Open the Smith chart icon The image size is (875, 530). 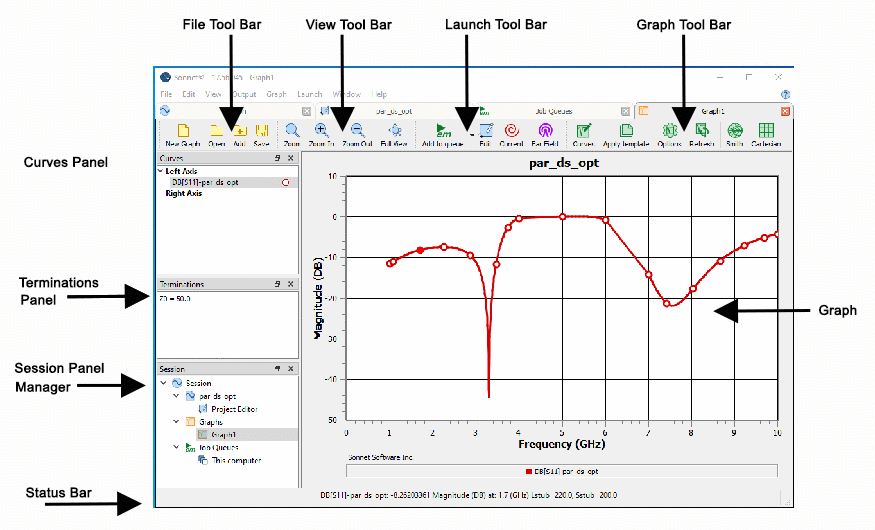click(x=735, y=134)
